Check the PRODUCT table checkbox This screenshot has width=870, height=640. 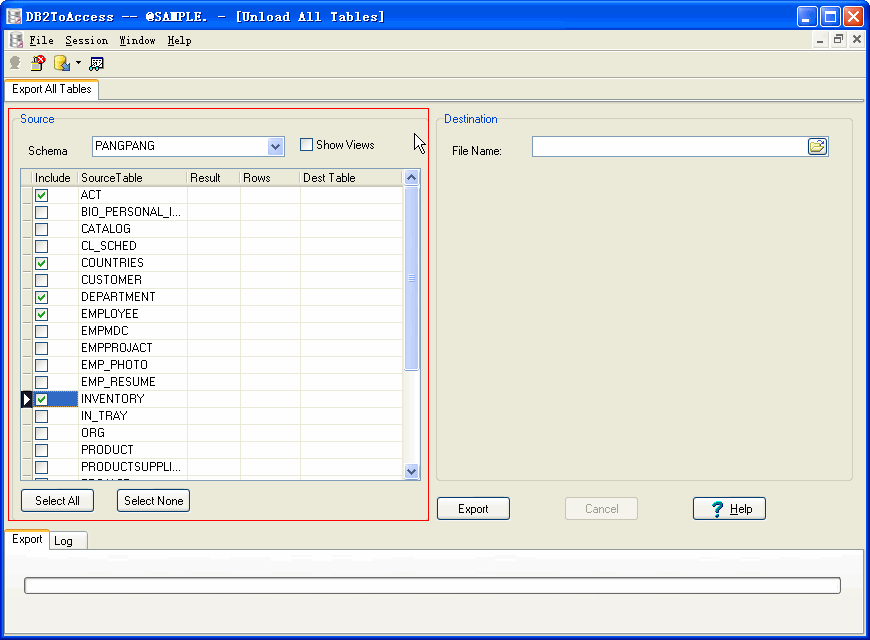42,450
